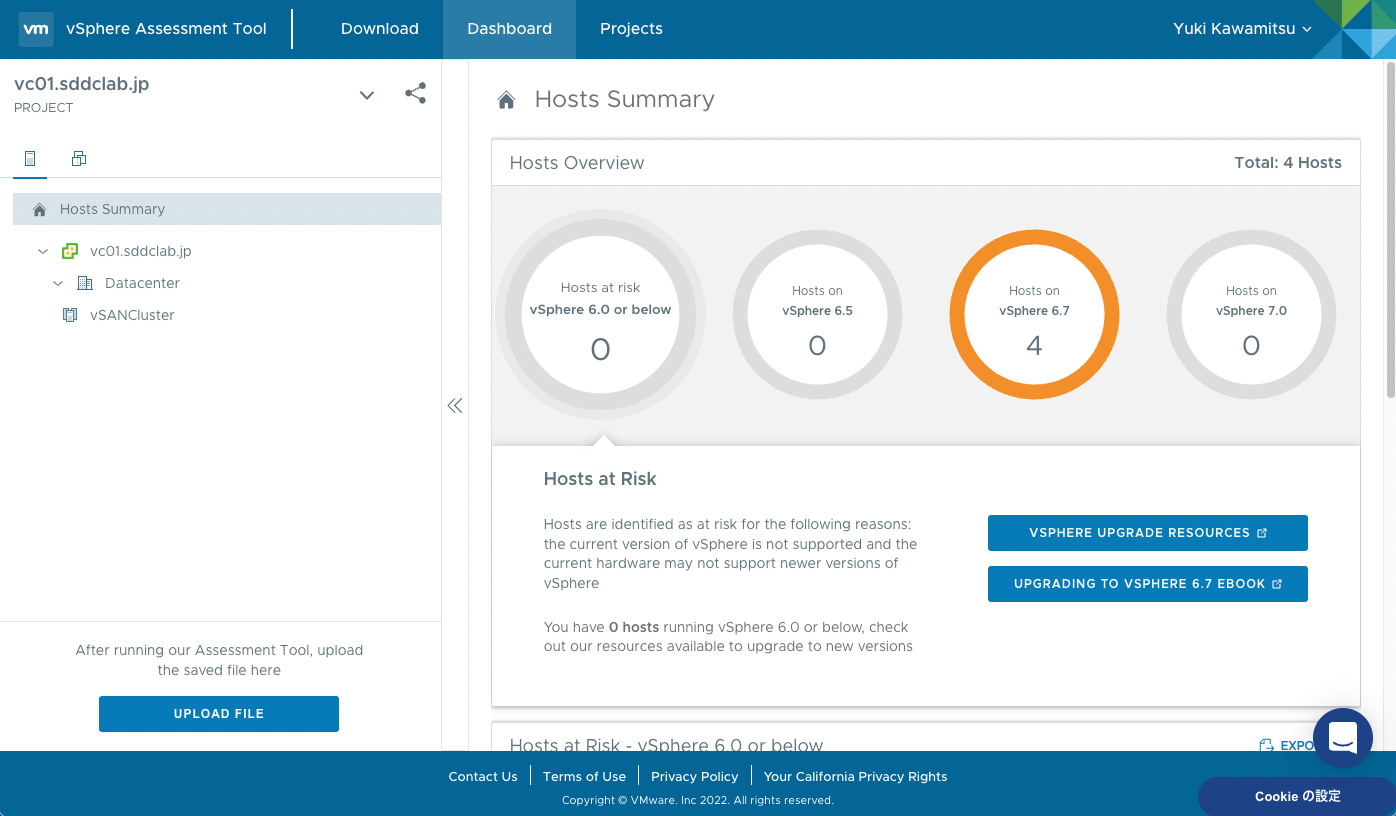1396x816 pixels.
Task: Click the external link icon on Upgrade Resources
Action: pyautogui.click(x=1262, y=533)
